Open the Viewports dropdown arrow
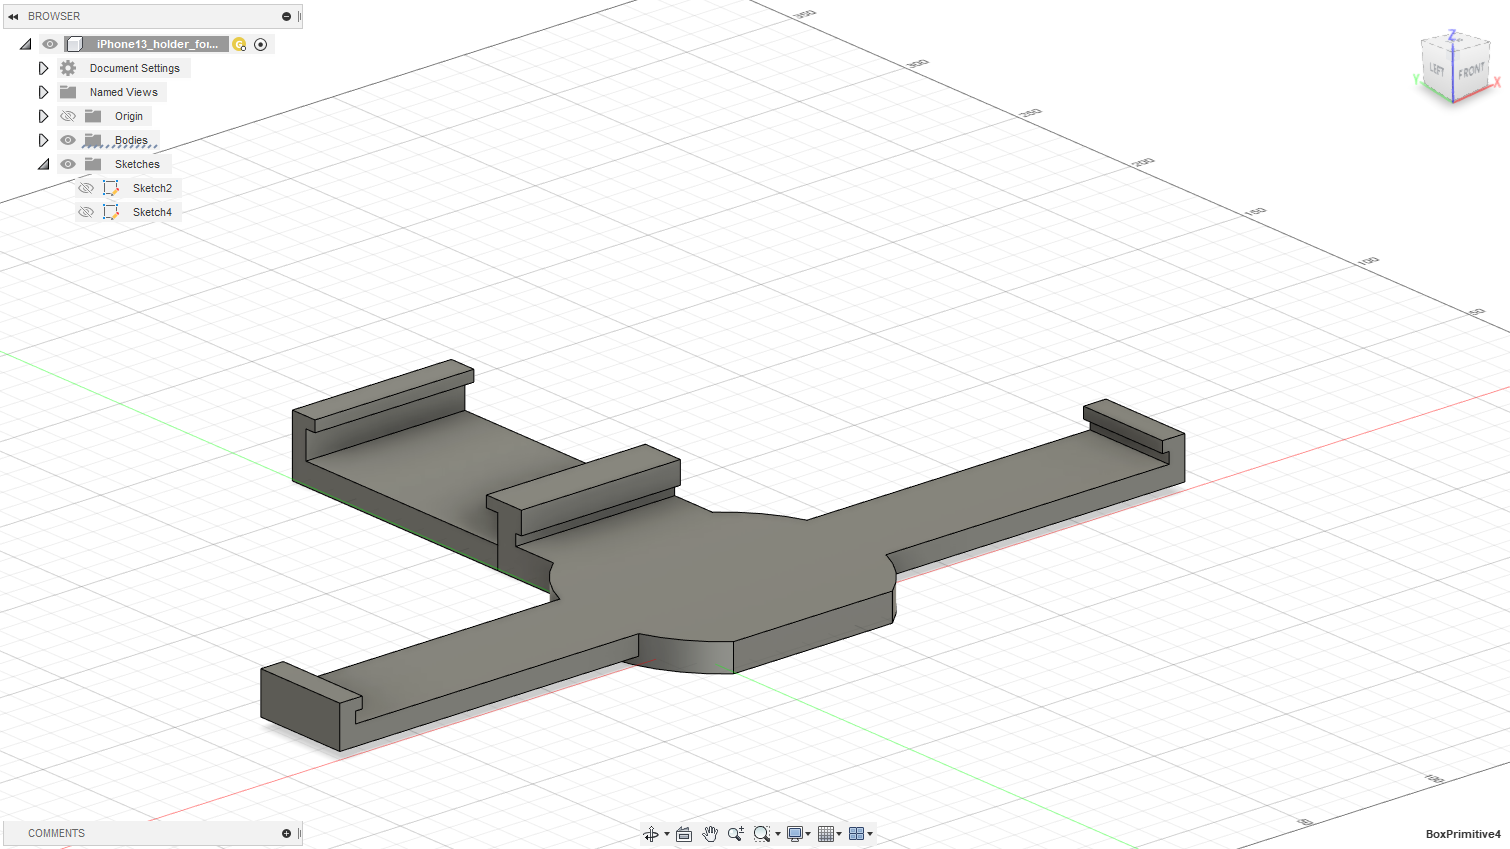The width and height of the screenshot is (1510, 849). click(x=870, y=834)
